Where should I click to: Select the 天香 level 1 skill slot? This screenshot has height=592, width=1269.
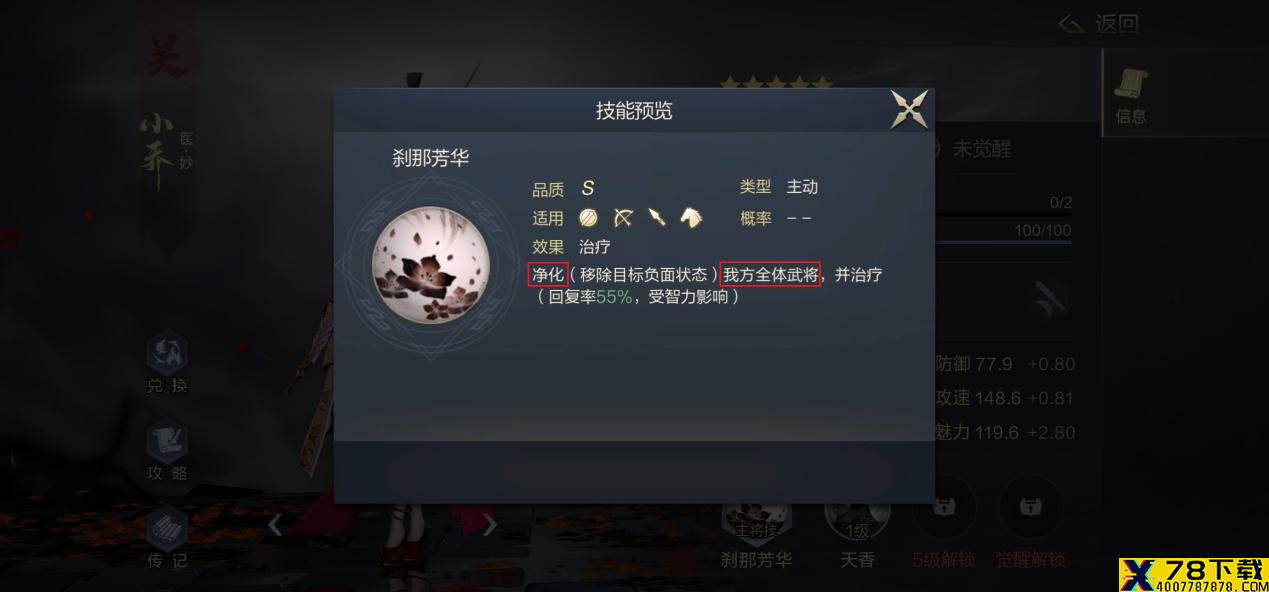tap(857, 533)
